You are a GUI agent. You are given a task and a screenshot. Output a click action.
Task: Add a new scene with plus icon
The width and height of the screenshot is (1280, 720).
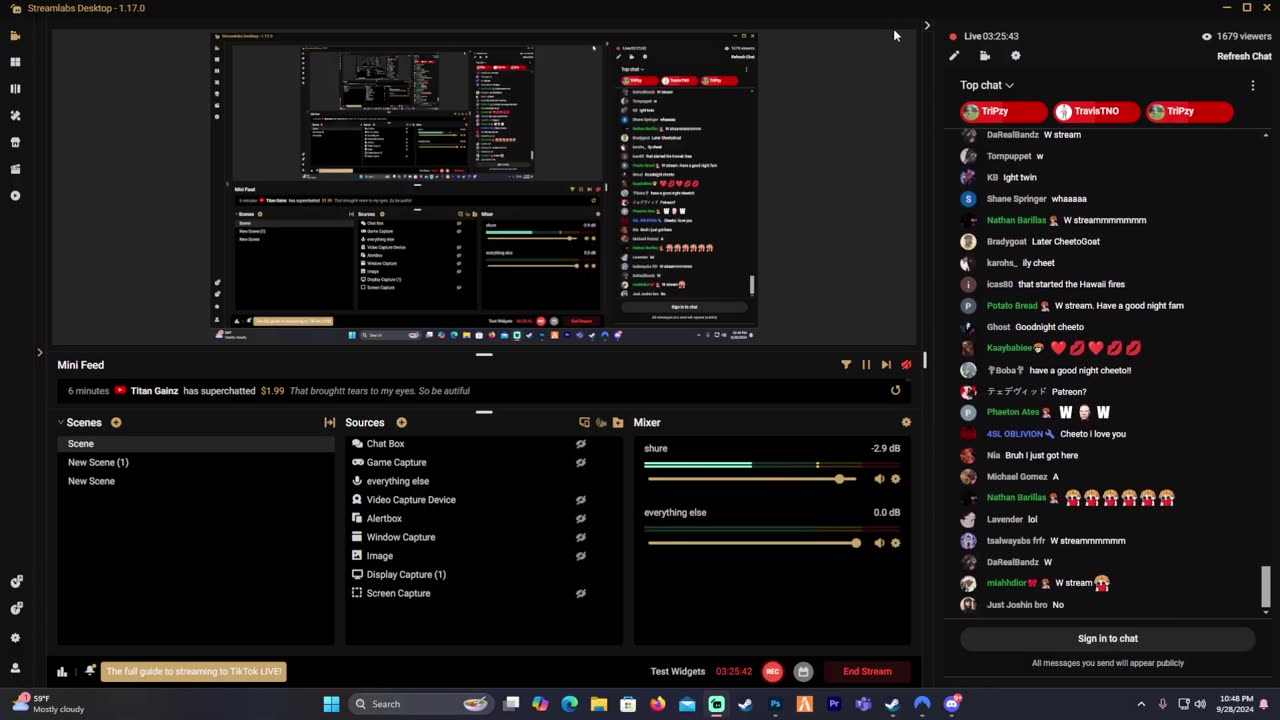(x=116, y=423)
